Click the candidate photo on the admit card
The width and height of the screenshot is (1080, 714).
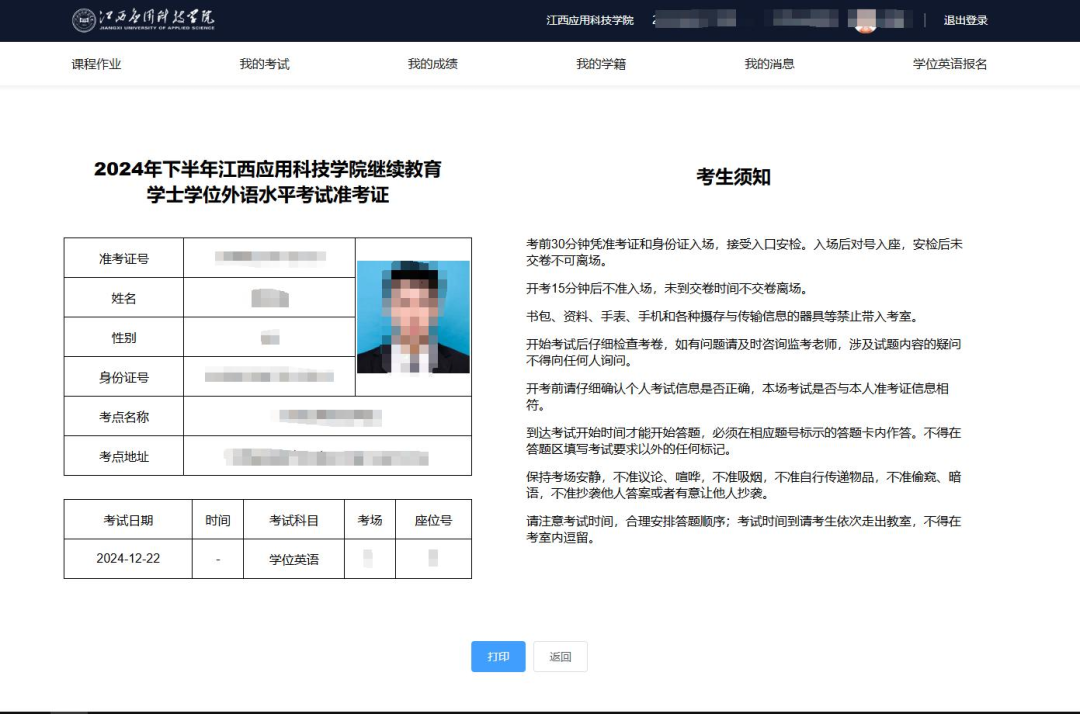click(413, 318)
